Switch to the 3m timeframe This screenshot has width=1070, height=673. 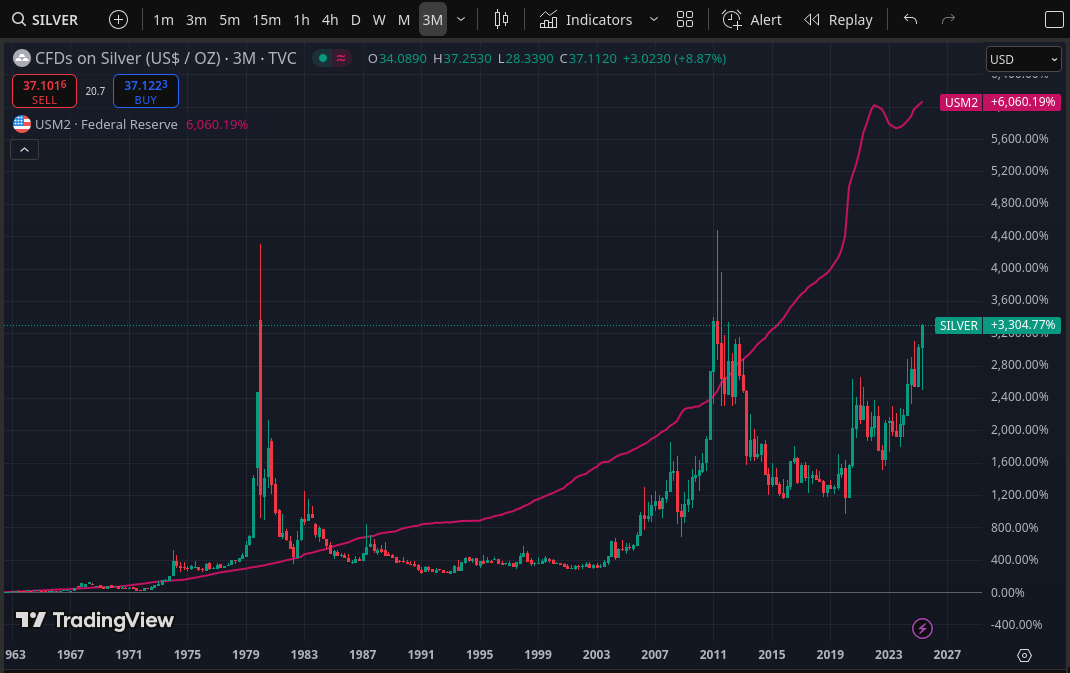pos(197,20)
